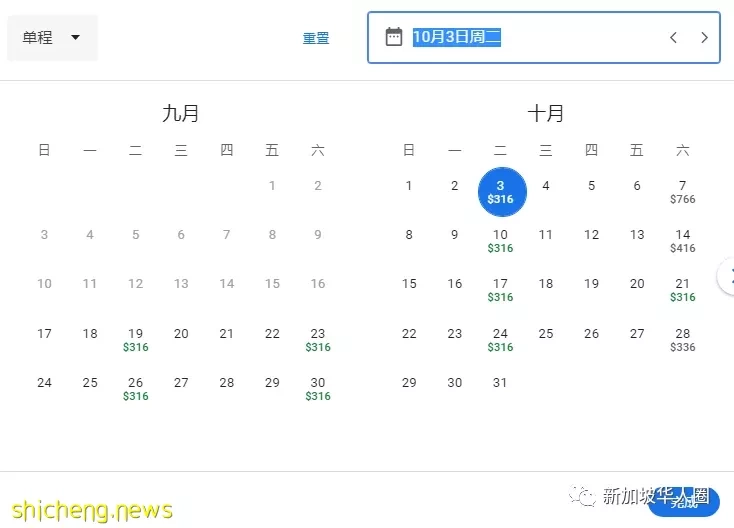Select September 26 priced $316
734x528 pixels.
point(136,389)
